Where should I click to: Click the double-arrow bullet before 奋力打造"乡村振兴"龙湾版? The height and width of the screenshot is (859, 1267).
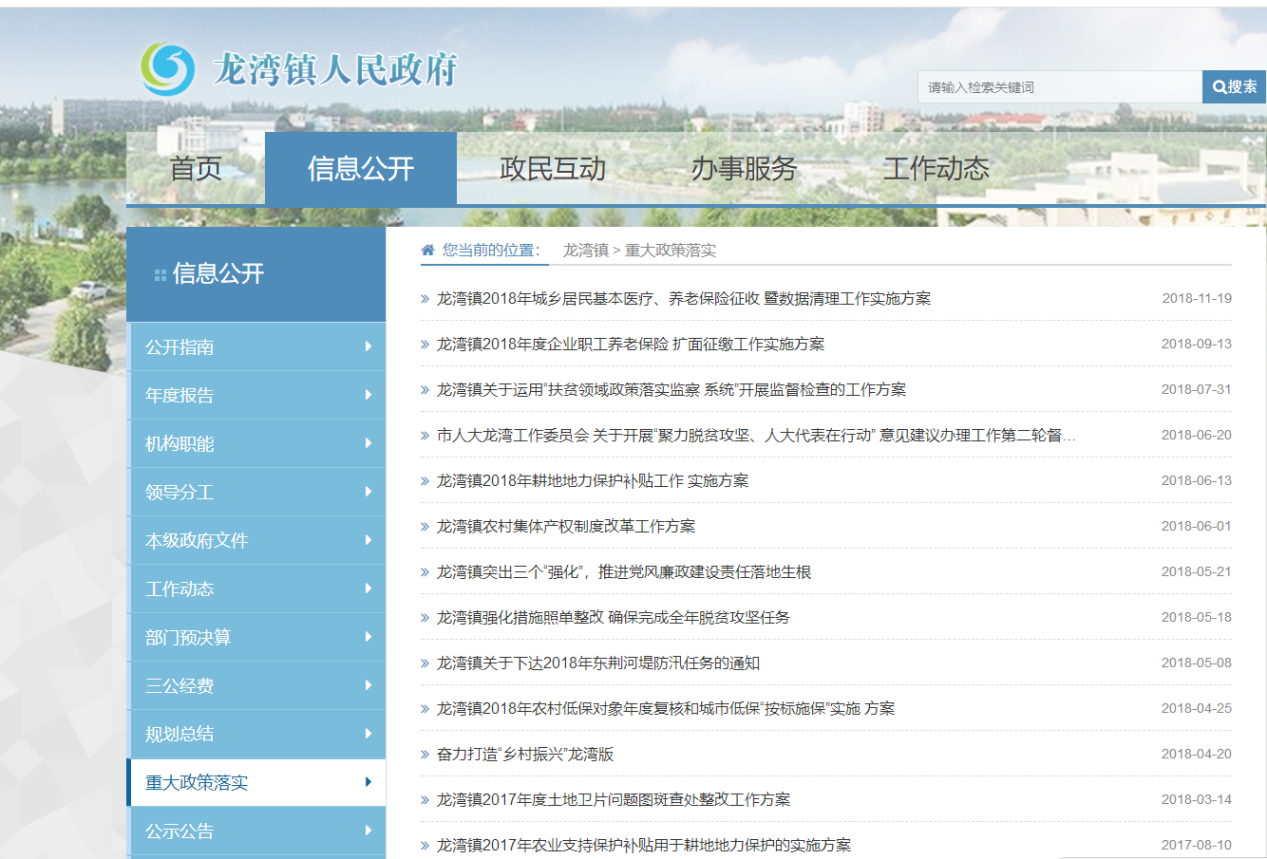coord(425,755)
